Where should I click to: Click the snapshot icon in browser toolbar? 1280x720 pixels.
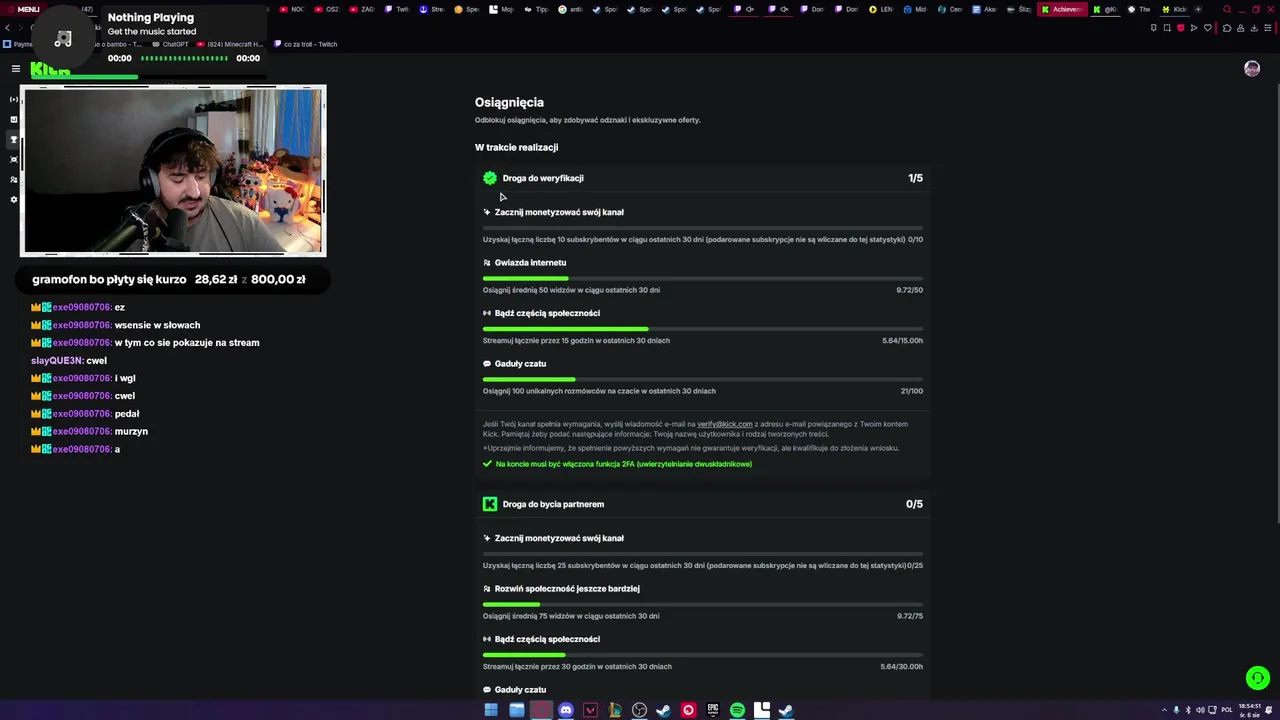point(1167,28)
